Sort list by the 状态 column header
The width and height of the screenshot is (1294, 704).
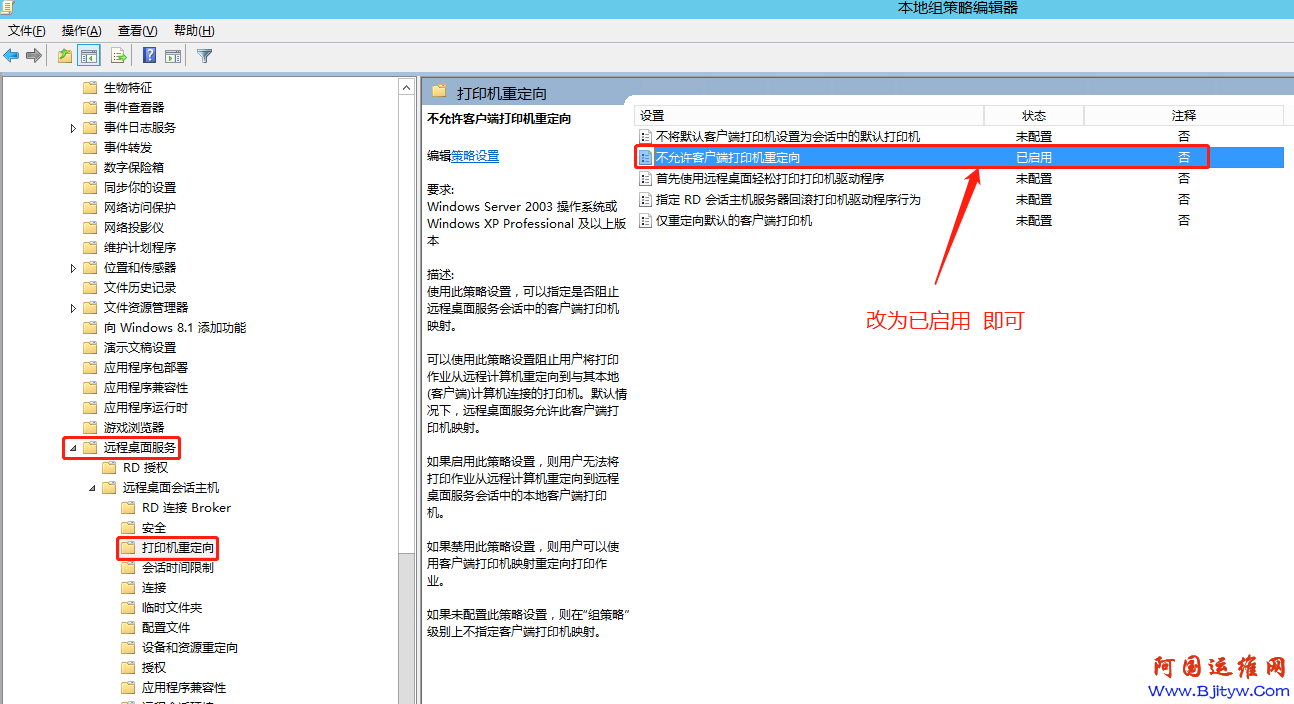click(x=1033, y=115)
